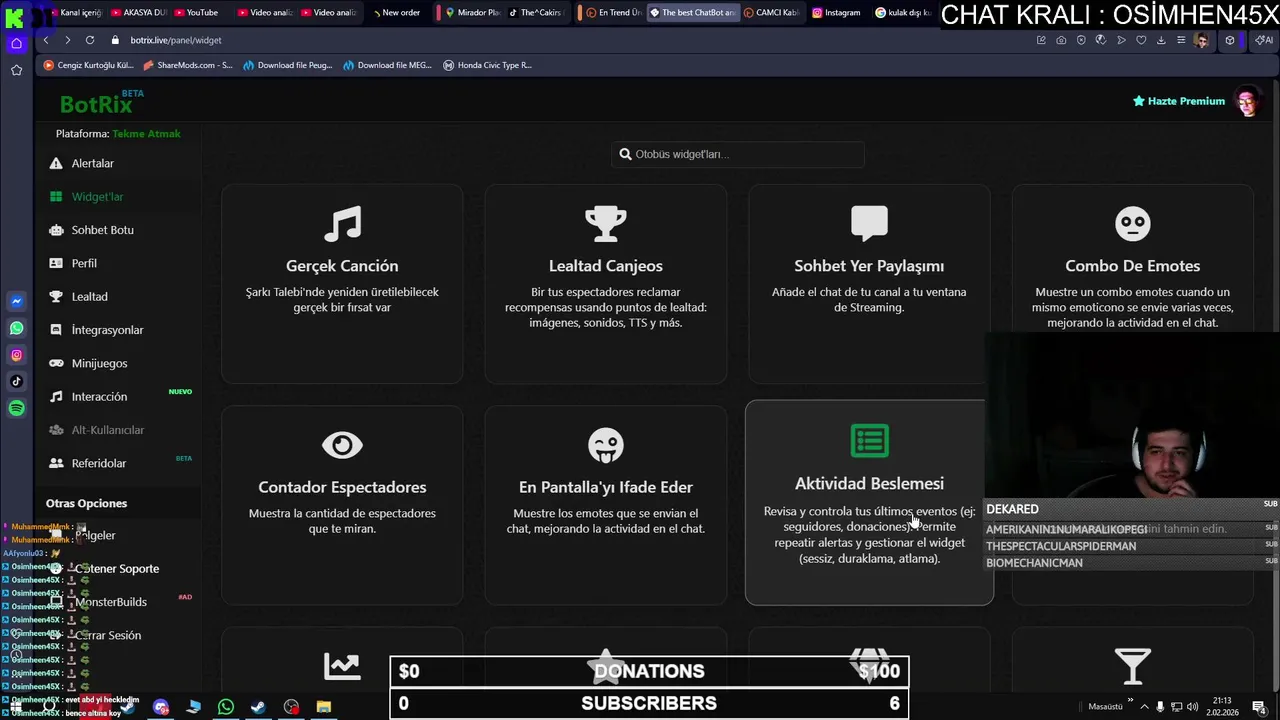Click the cocktail glass widget icon
Screen dimensions: 1280x720
point(1133,666)
